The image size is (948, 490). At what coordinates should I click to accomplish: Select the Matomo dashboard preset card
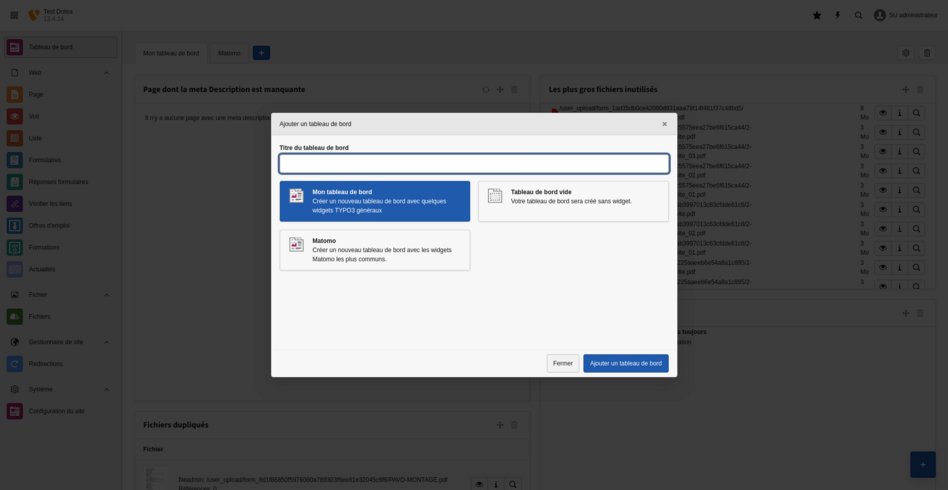(375, 250)
